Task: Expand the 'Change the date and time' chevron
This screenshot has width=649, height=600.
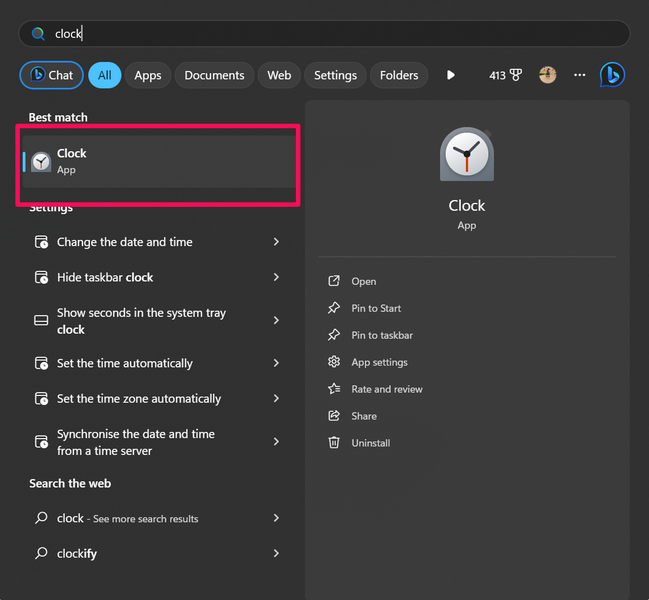Action: (x=276, y=242)
